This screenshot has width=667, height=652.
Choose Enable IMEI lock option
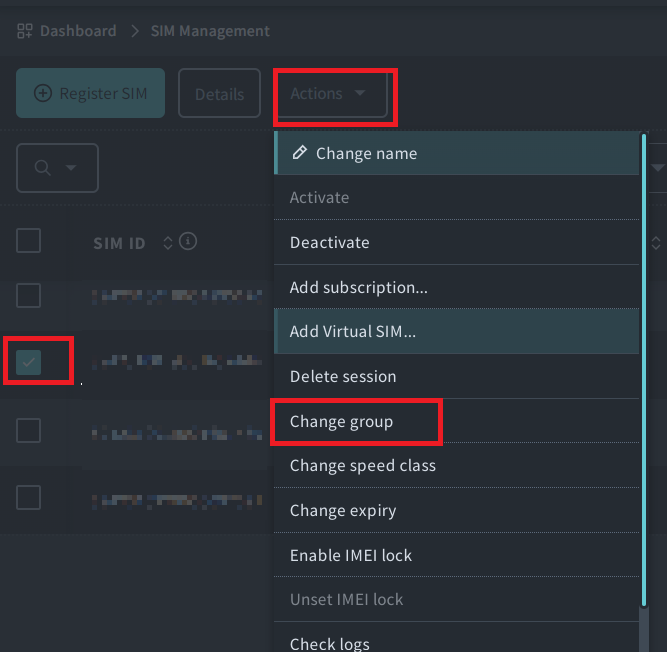click(350, 555)
